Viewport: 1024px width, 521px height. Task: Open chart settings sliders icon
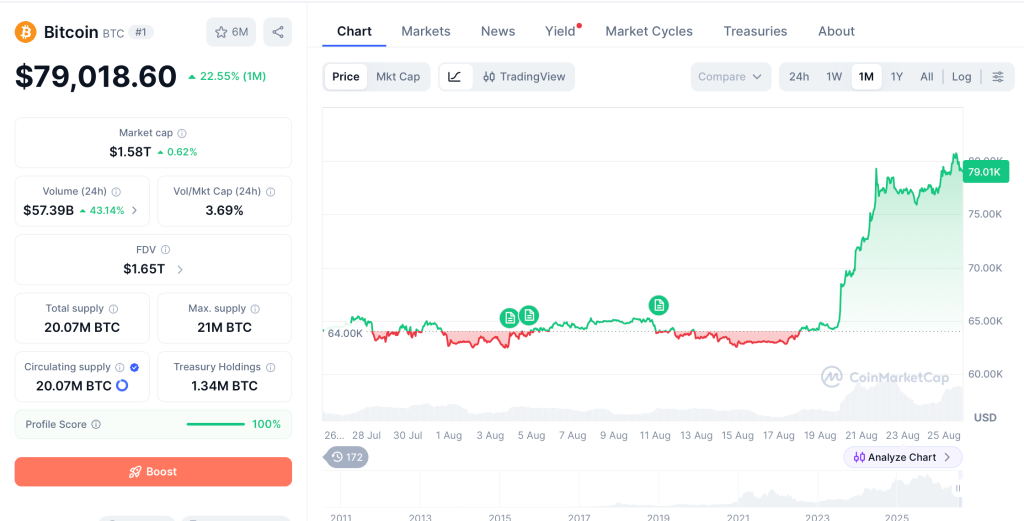[998, 76]
